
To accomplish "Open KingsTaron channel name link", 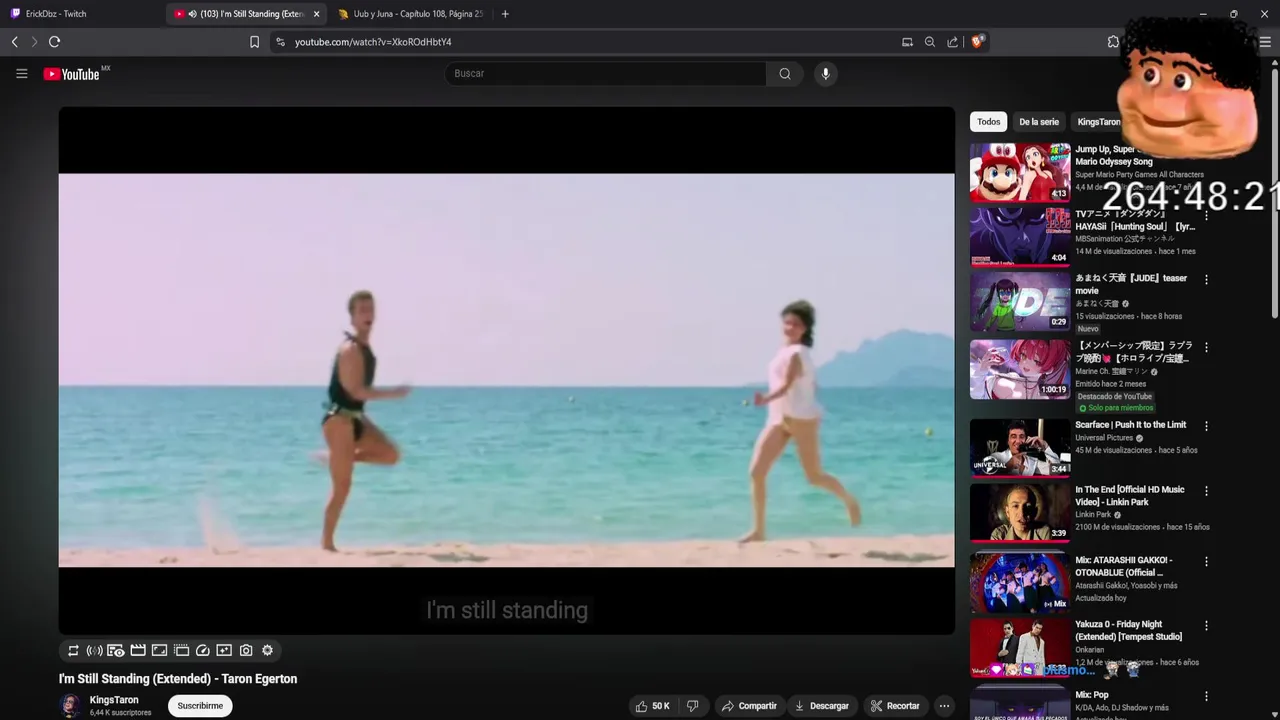I will tap(114, 700).
